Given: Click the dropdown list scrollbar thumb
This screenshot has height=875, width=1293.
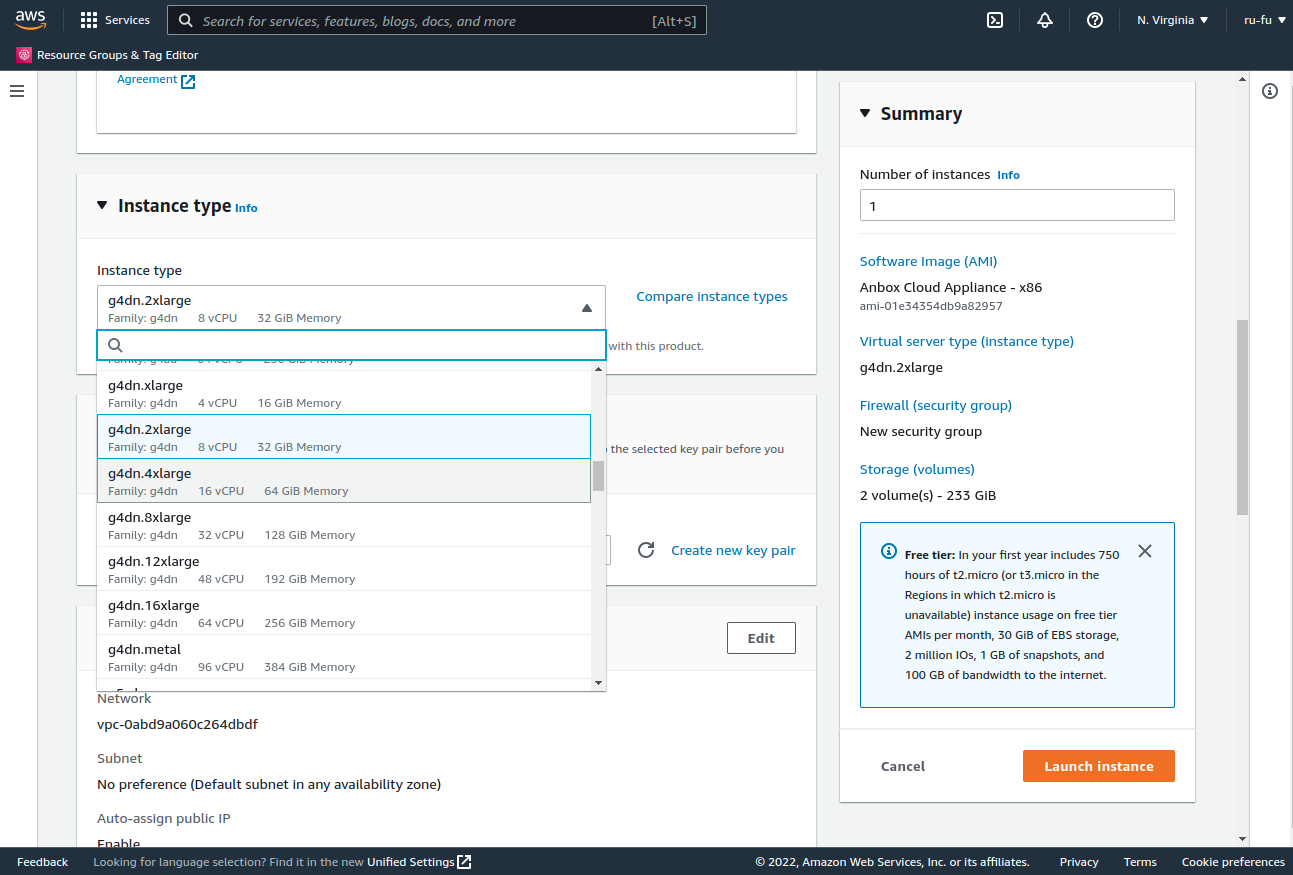Looking at the screenshot, I should 599,476.
